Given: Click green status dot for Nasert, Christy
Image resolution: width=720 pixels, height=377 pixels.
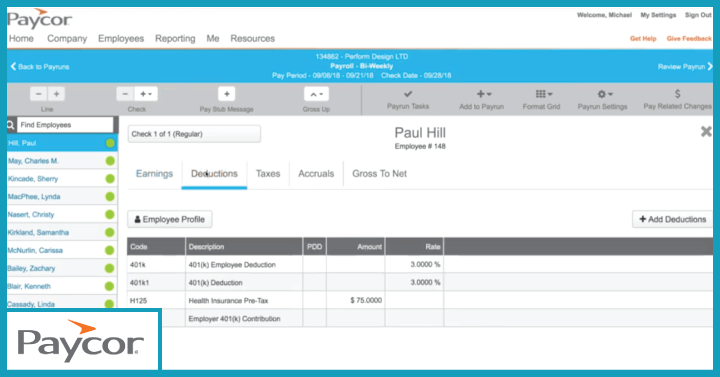Looking at the screenshot, I should pyautogui.click(x=110, y=215).
